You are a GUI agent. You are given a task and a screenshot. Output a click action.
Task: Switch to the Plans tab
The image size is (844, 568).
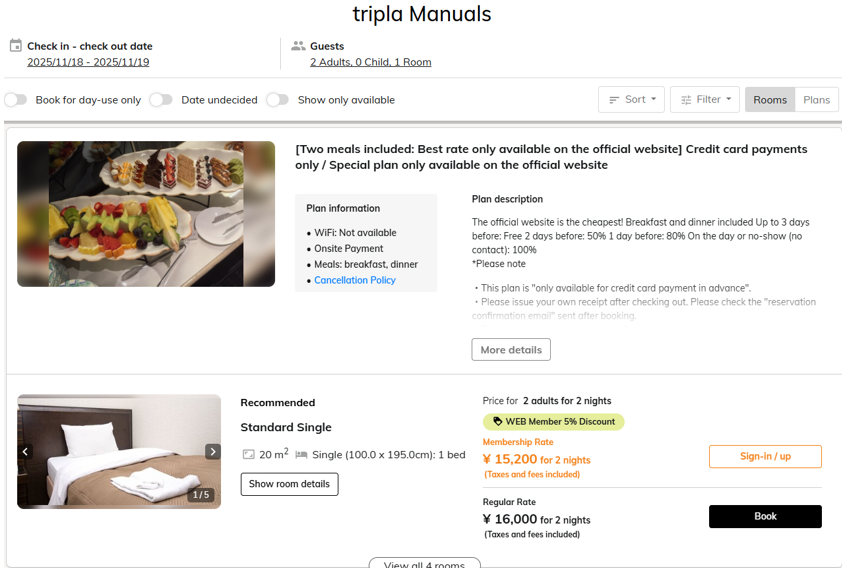pos(816,100)
